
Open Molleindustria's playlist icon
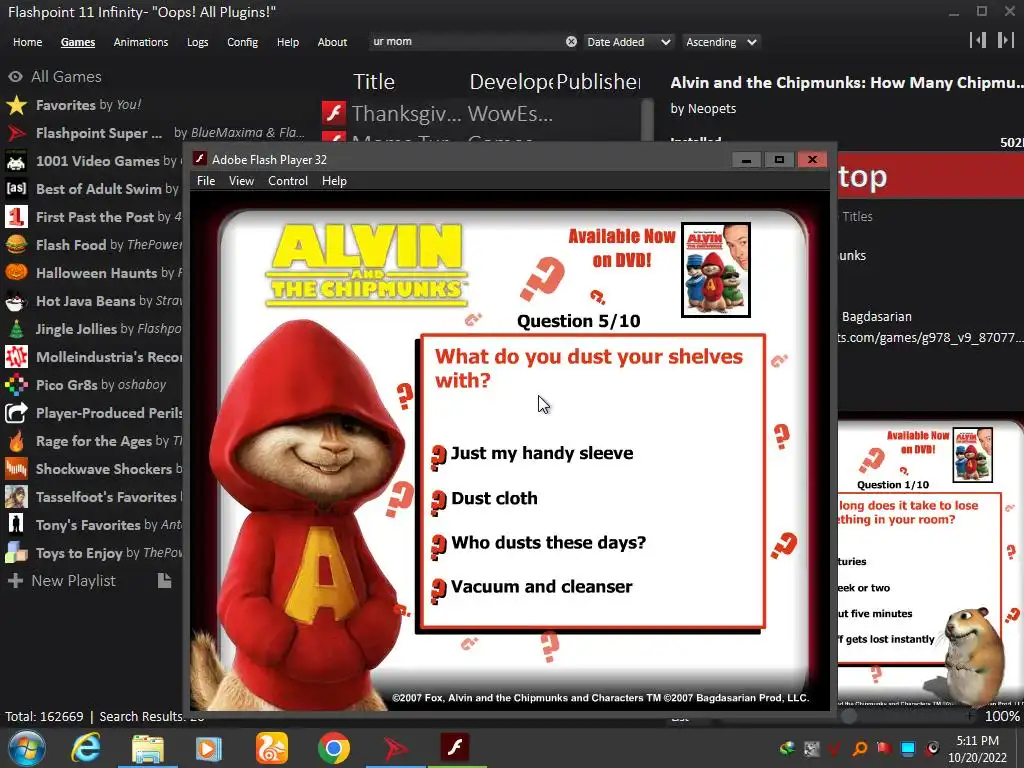pyautogui.click(x=16, y=357)
